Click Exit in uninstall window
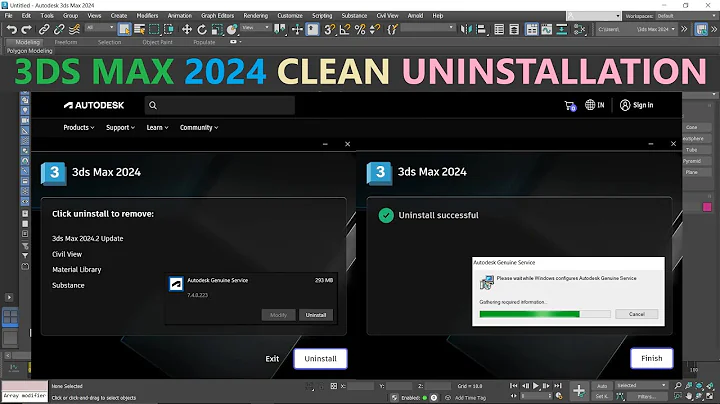 (272, 359)
